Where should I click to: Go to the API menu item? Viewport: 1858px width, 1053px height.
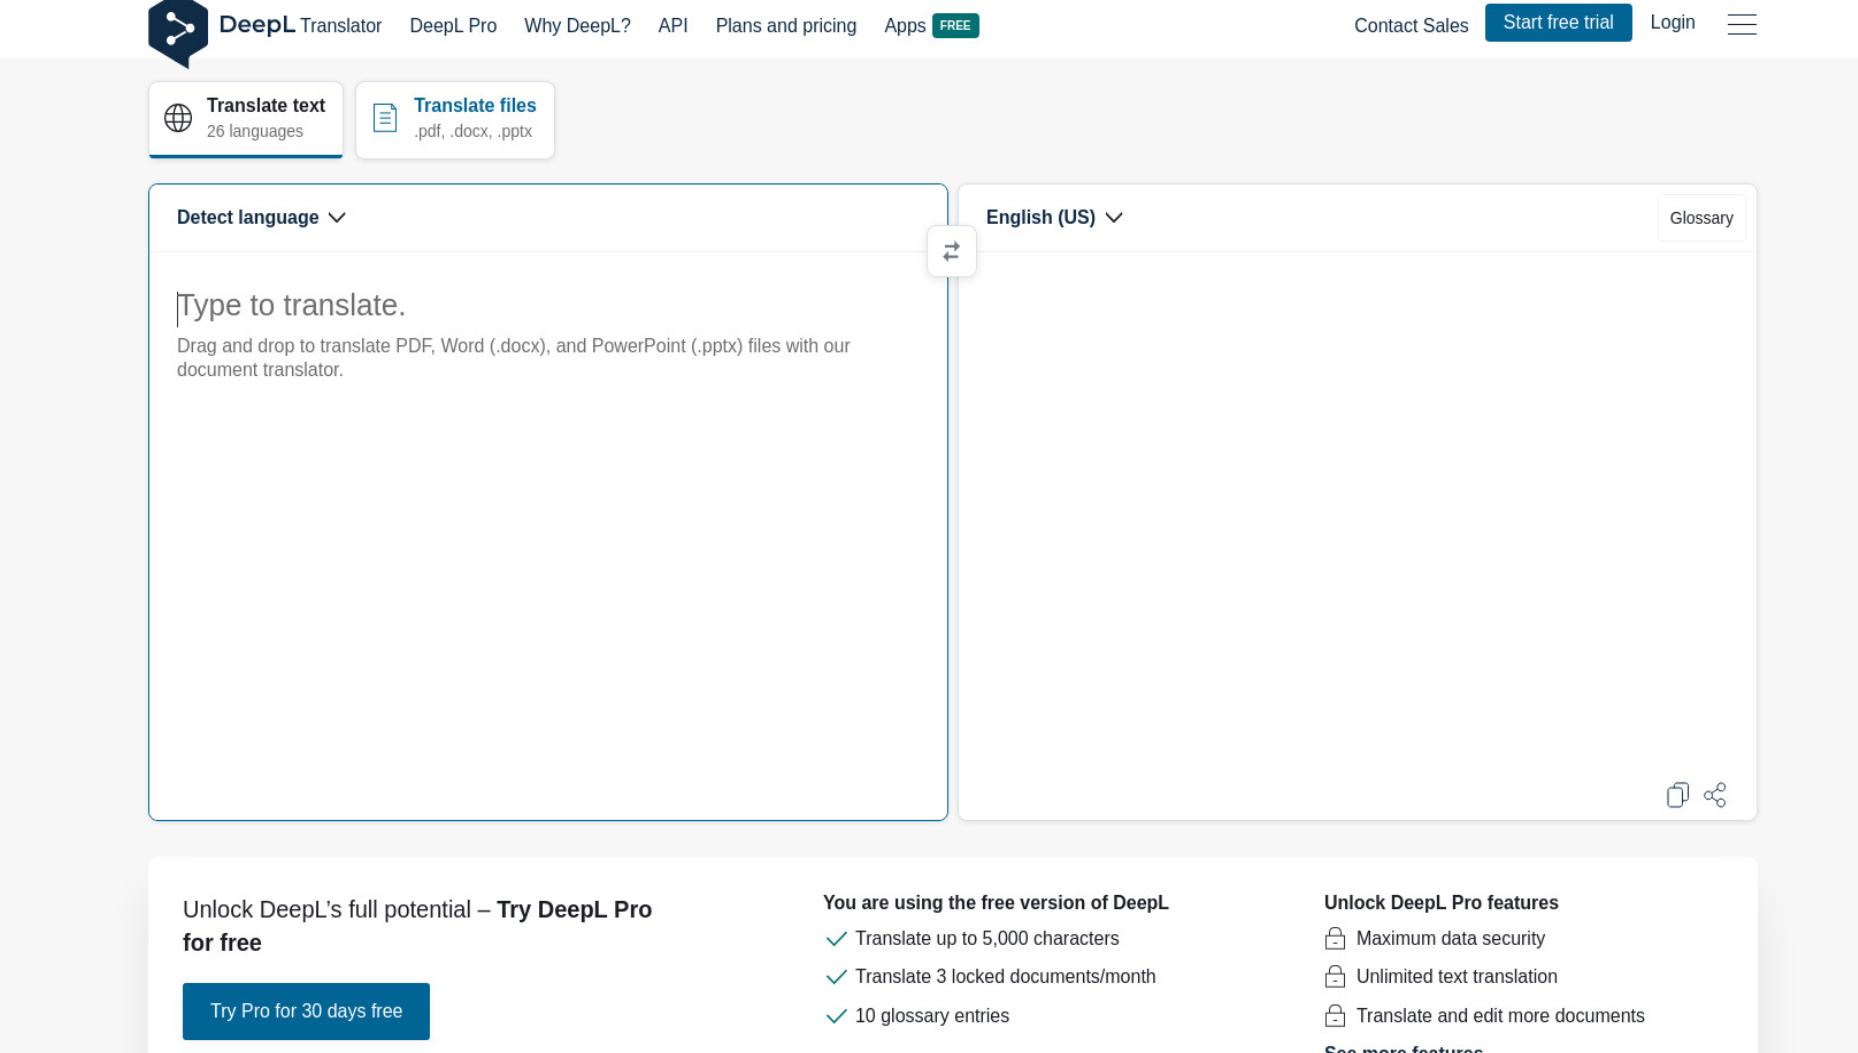click(x=673, y=26)
